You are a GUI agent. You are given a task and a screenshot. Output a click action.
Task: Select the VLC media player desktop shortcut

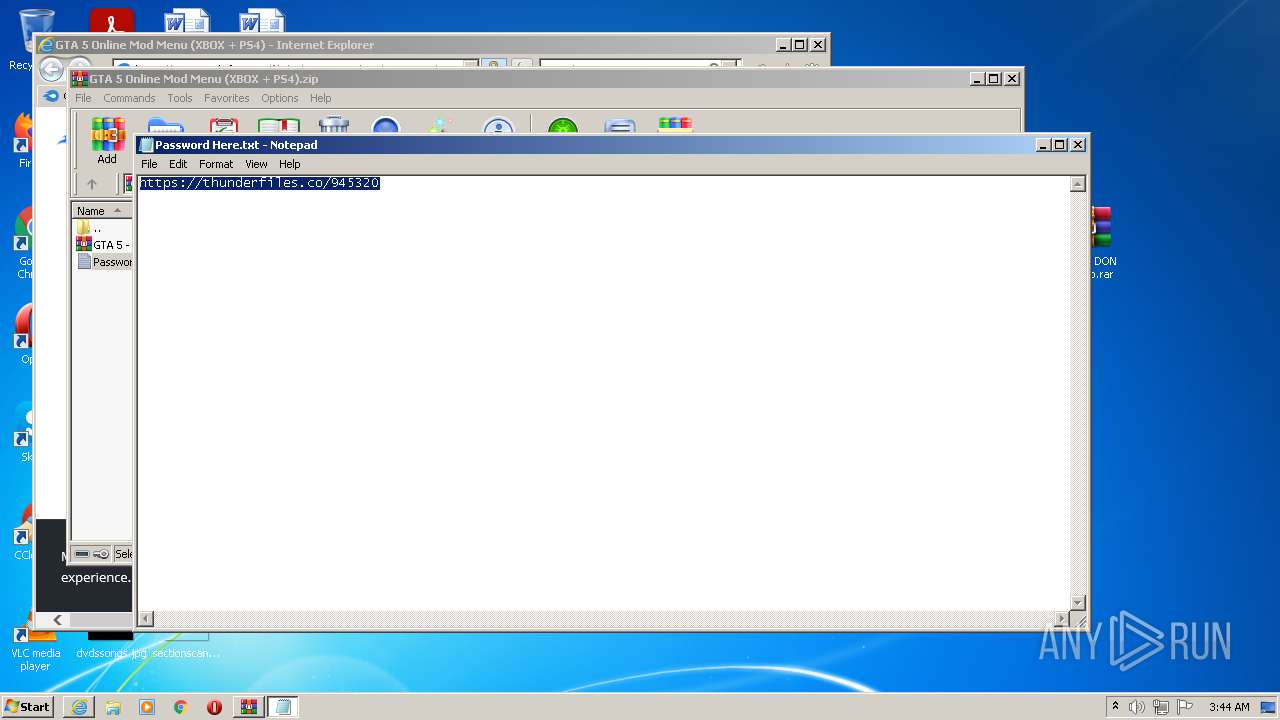point(35,648)
